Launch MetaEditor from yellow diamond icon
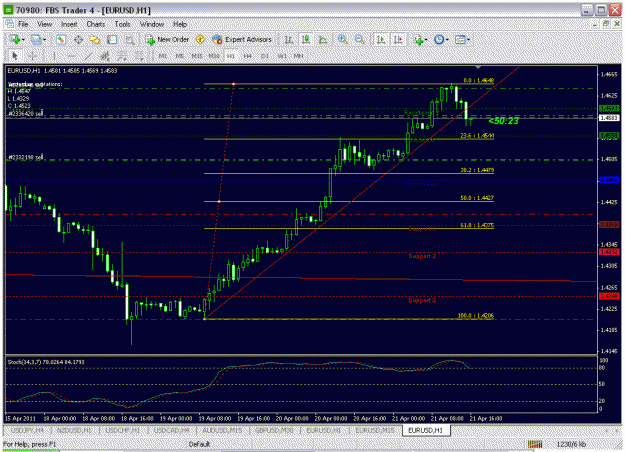625x452 pixels. [200, 39]
